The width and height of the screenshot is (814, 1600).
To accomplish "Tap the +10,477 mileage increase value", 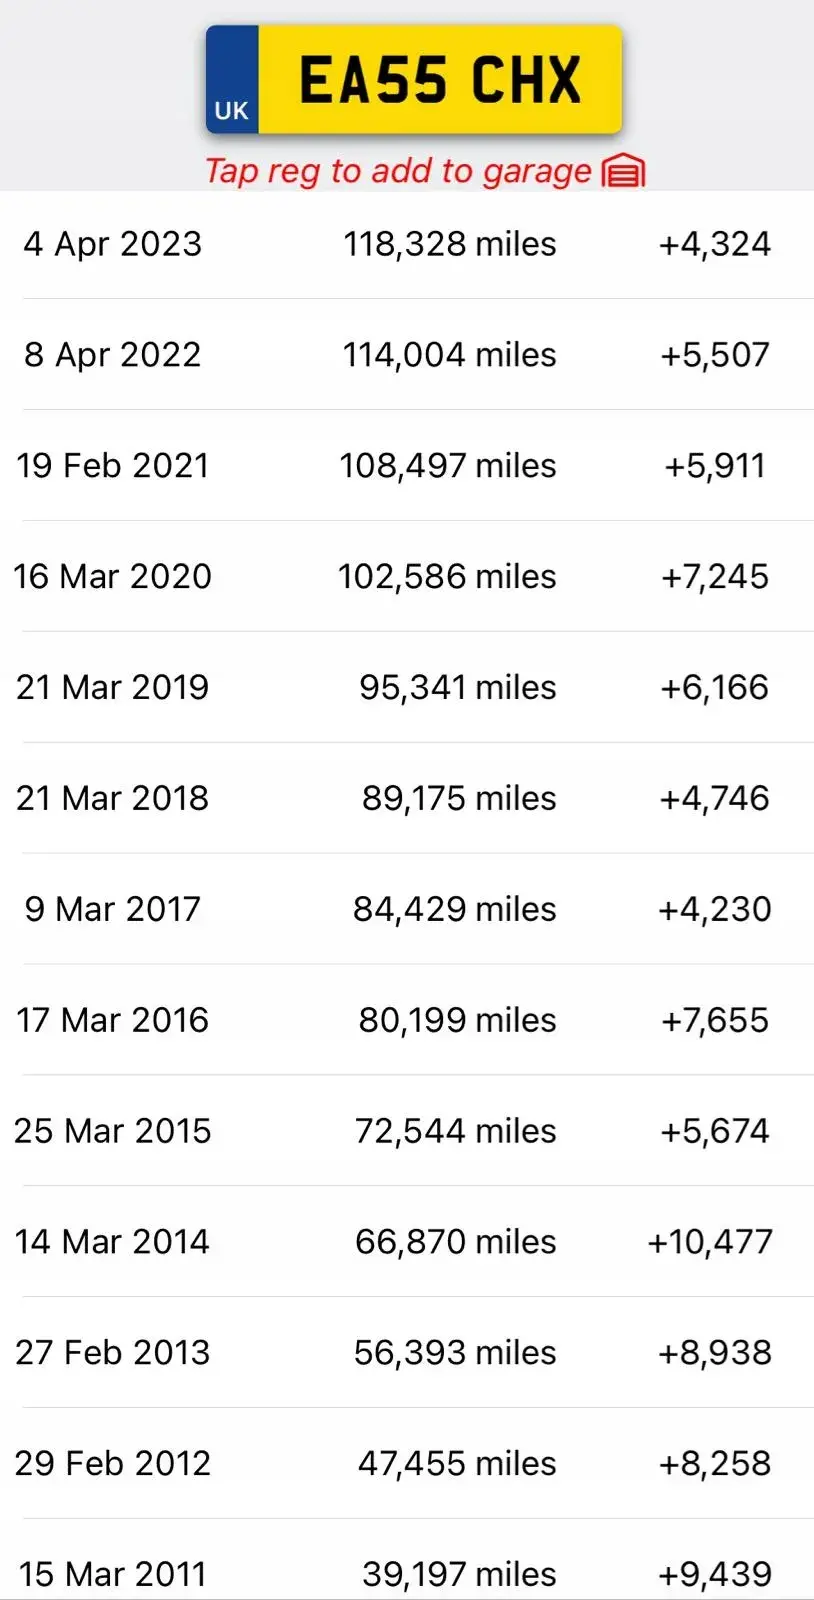I will coord(710,1242).
